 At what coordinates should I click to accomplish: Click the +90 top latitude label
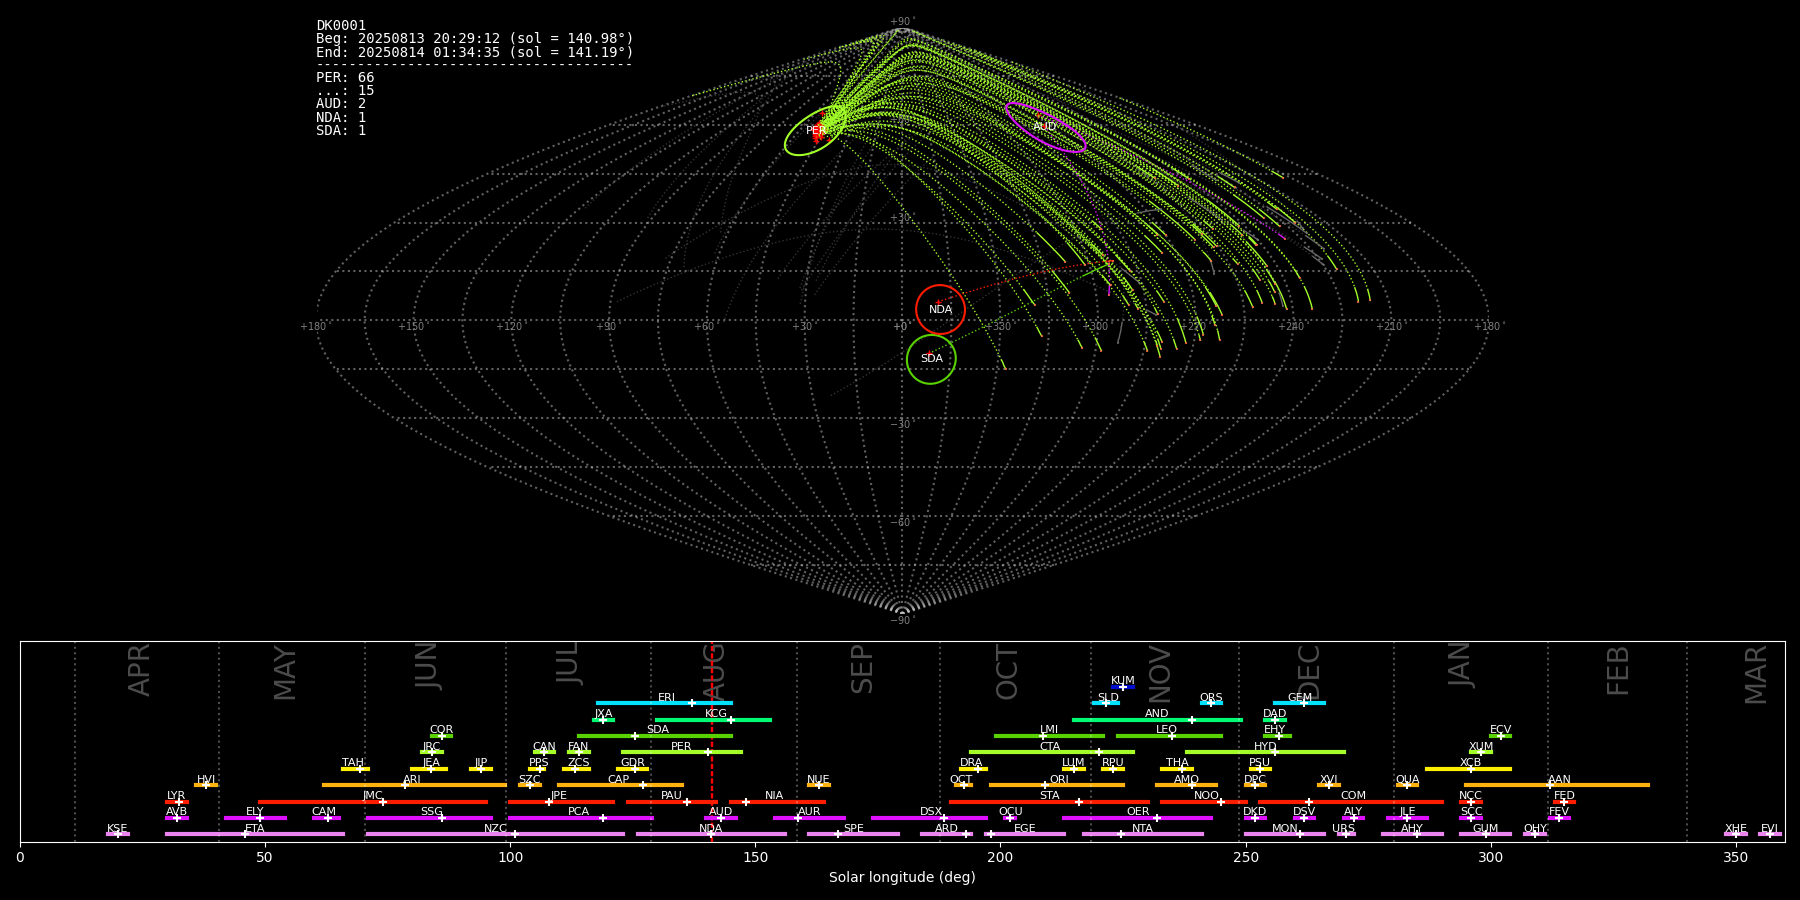tap(902, 22)
